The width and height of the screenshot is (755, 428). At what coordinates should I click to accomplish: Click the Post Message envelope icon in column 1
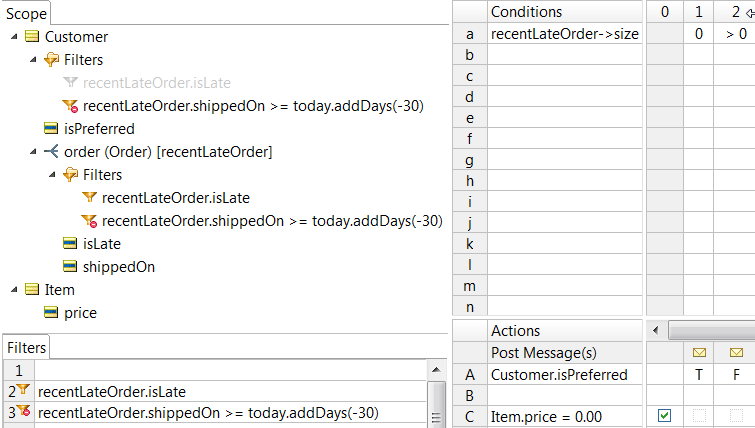click(x=699, y=352)
